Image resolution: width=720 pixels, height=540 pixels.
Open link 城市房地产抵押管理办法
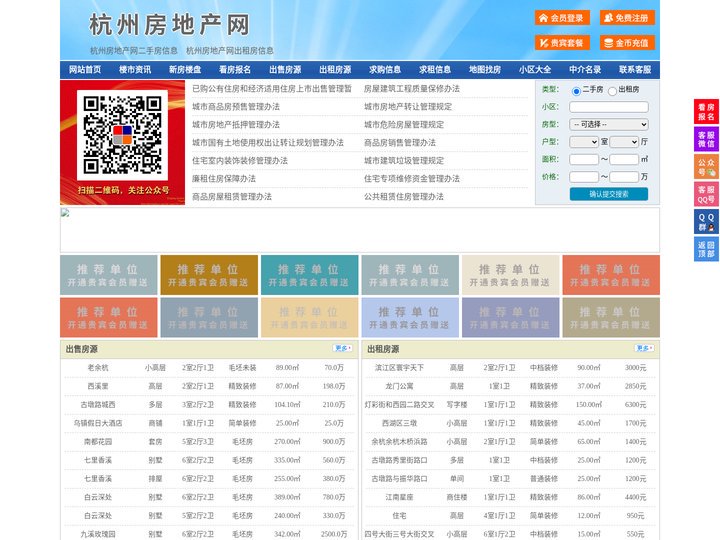(x=236, y=124)
